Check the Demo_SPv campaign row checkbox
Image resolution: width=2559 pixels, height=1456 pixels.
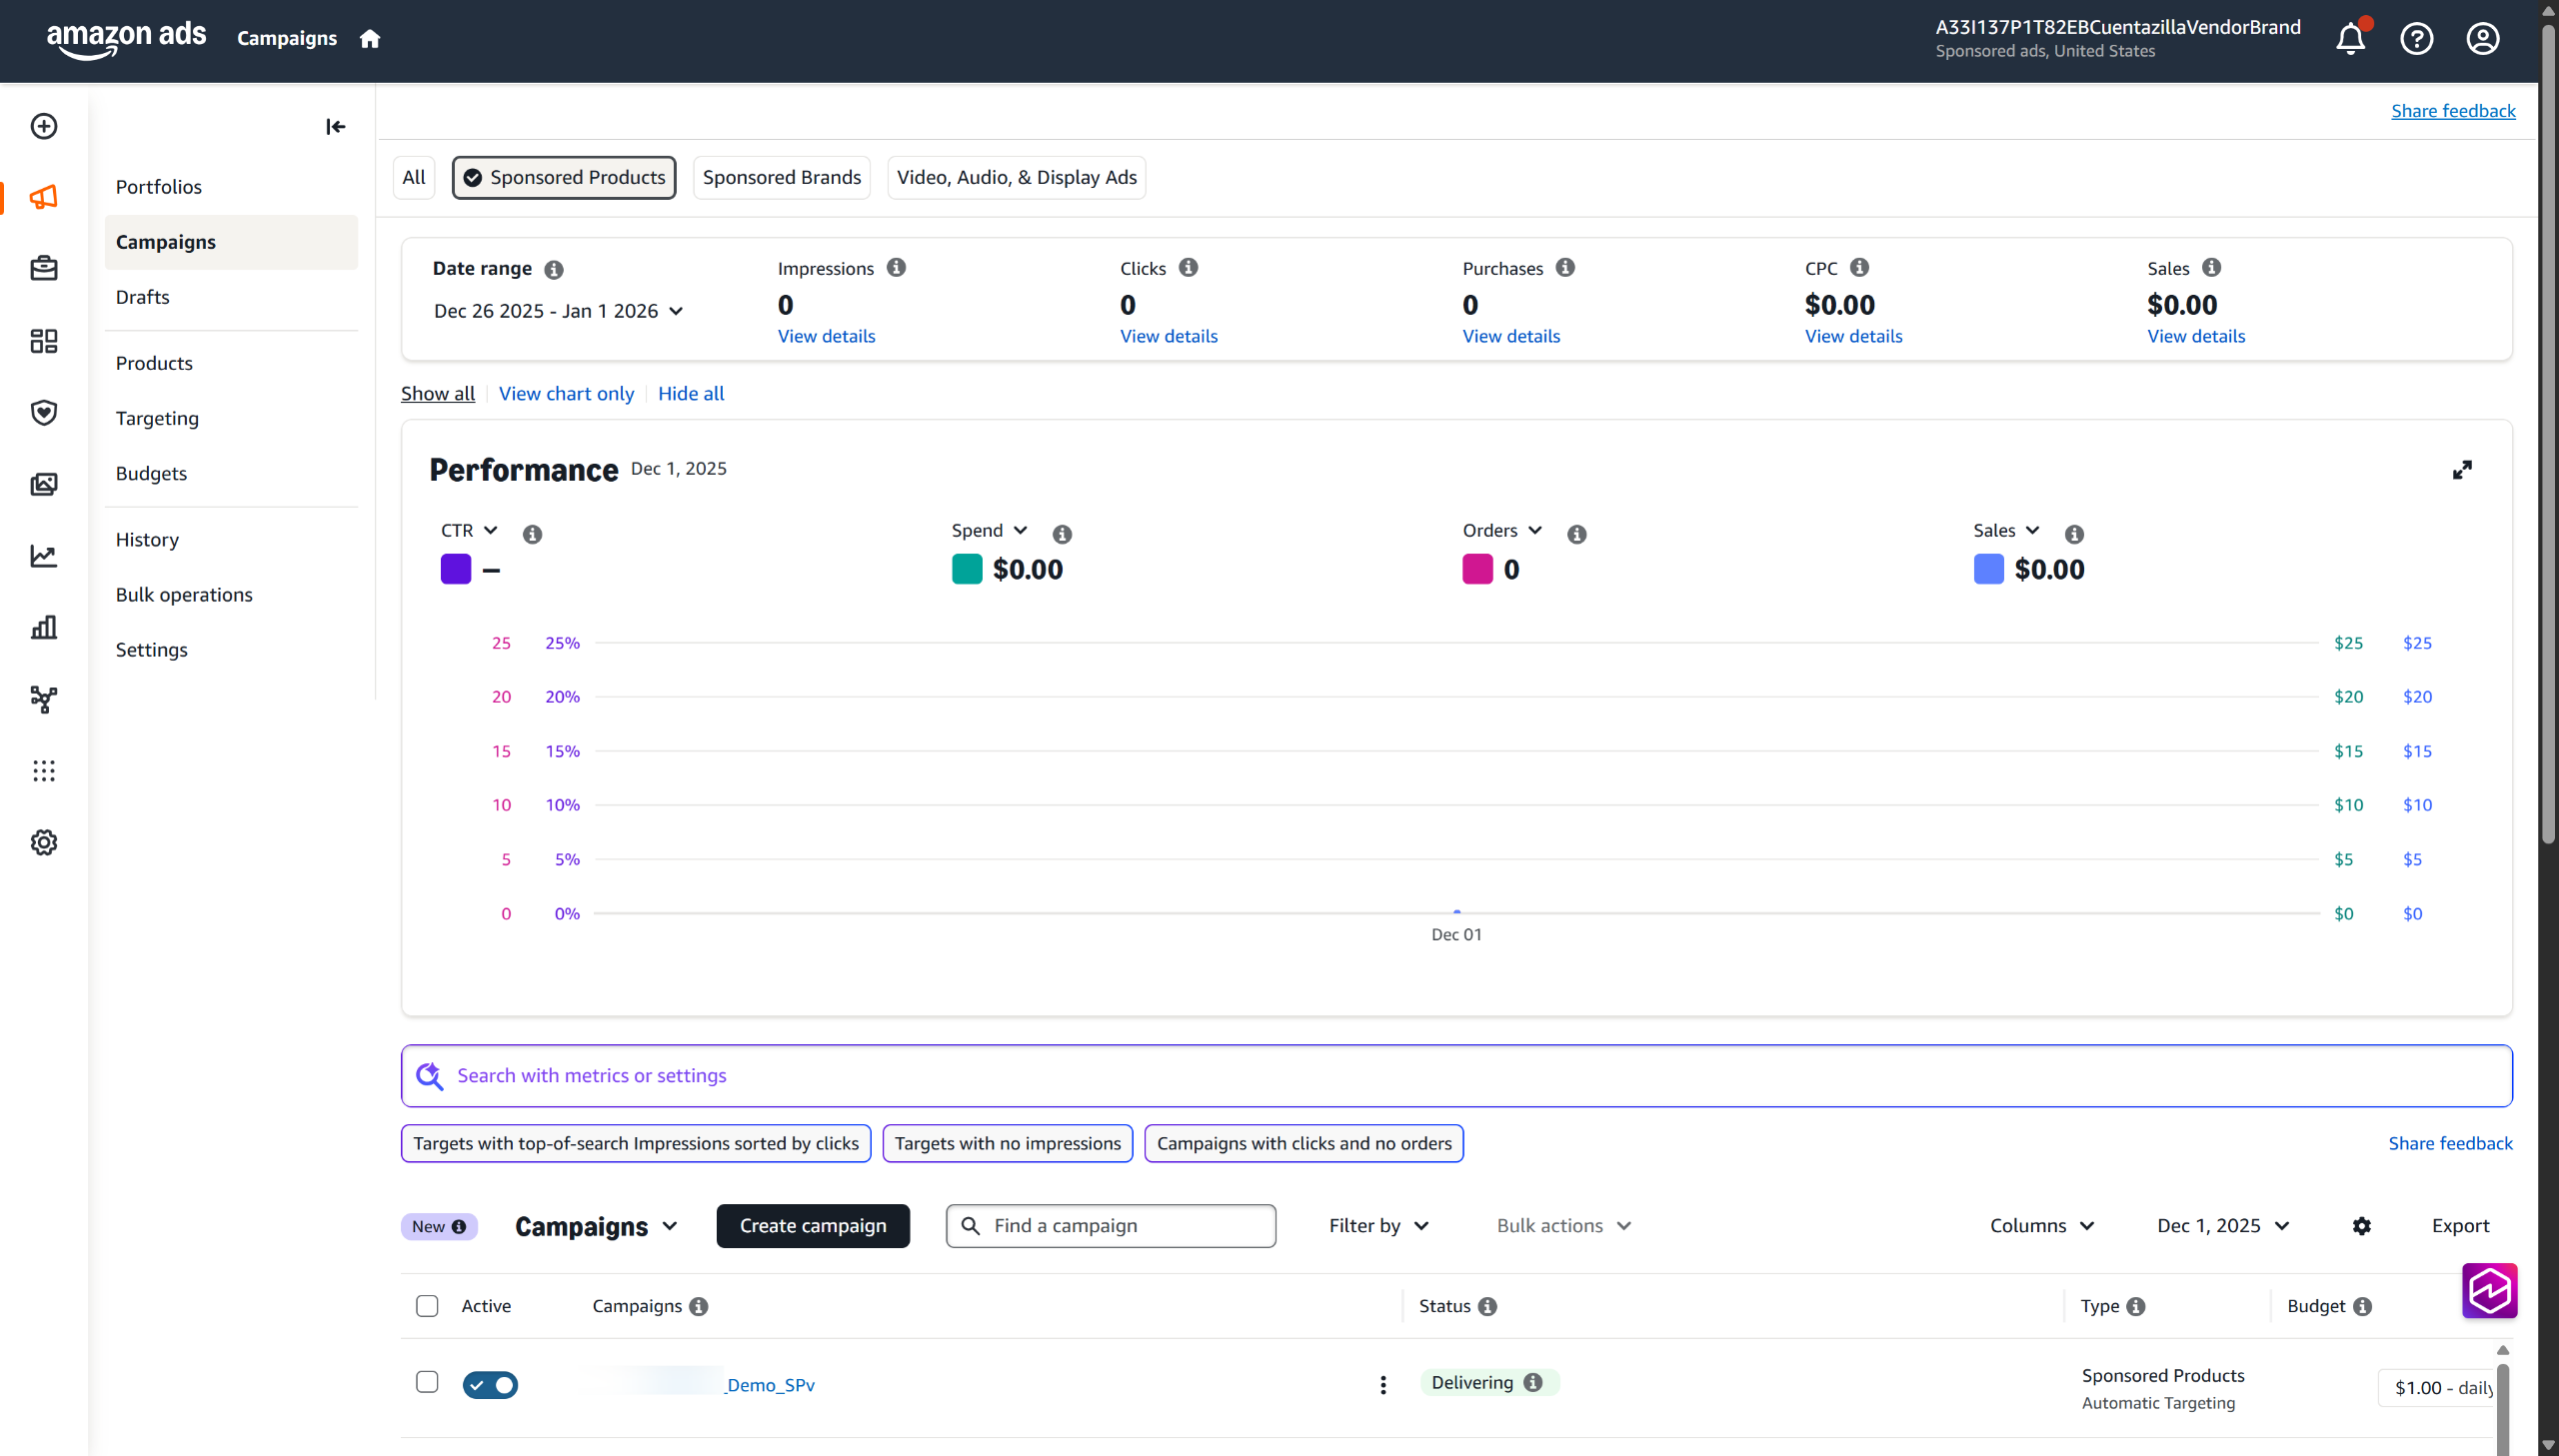[427, 1382]
